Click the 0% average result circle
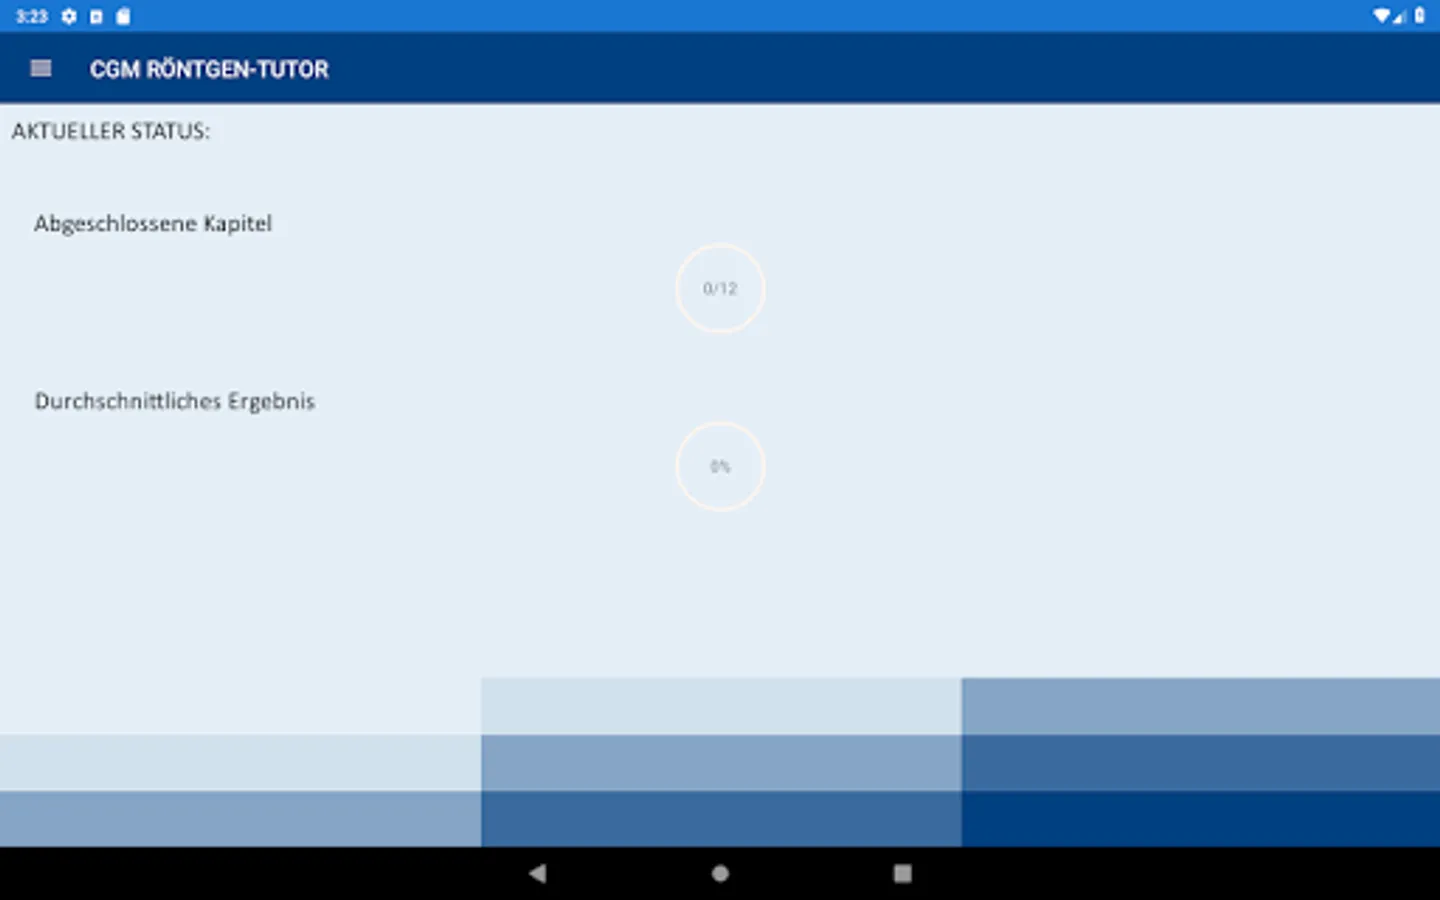Image resolution: width=1440 pixels, height=900 pixels. tap(720, 466)
